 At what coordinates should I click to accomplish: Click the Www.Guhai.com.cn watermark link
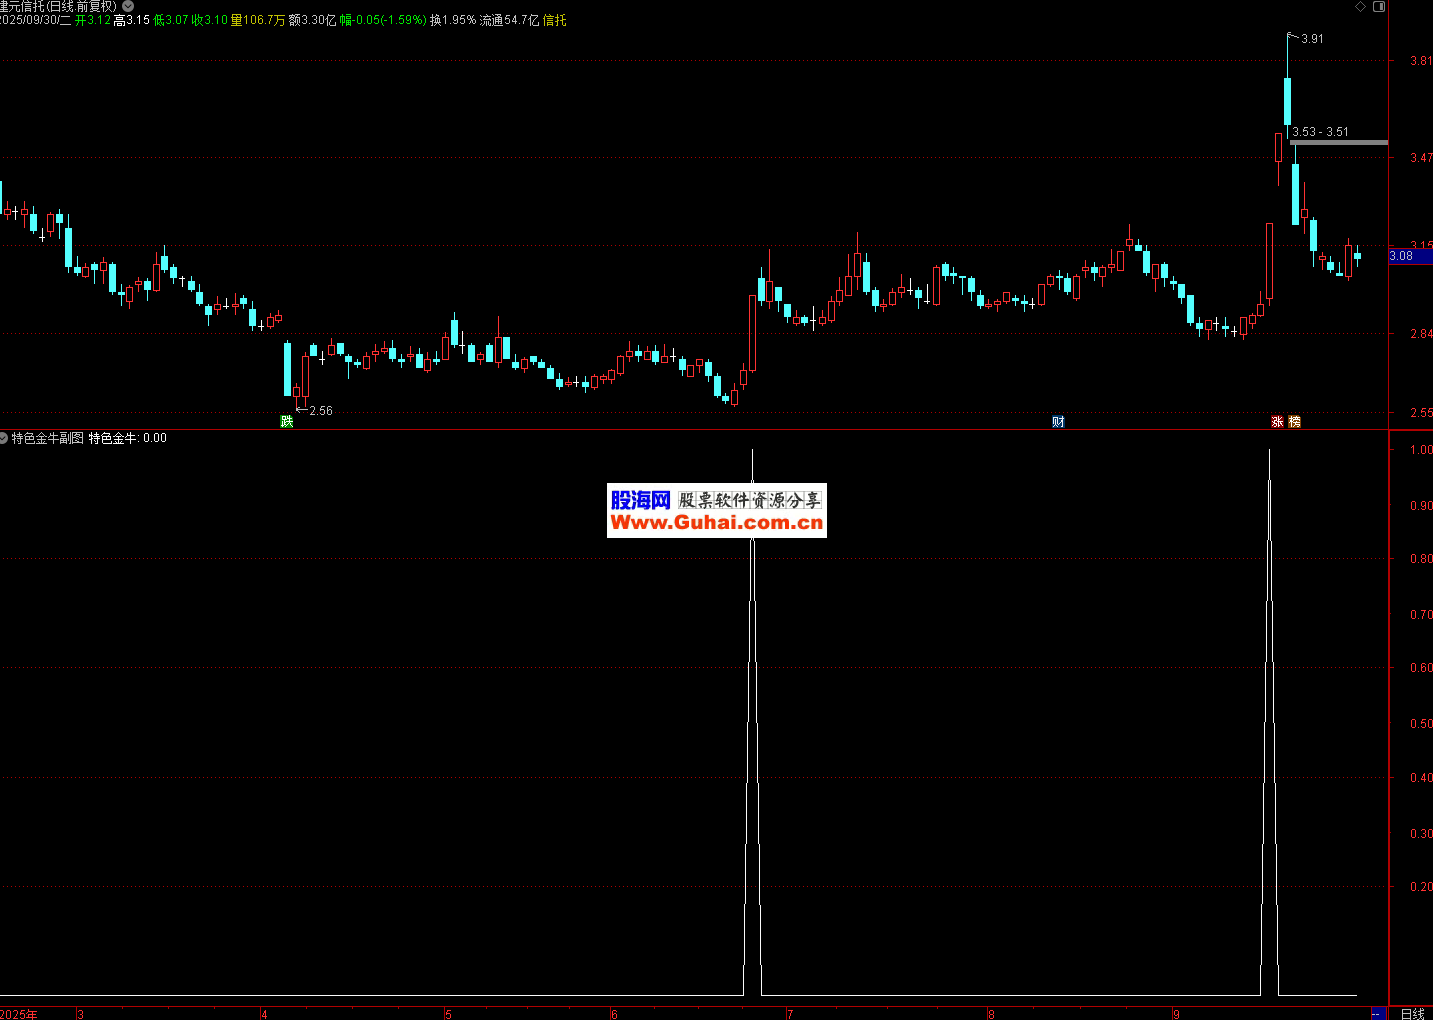pos(716,522)
